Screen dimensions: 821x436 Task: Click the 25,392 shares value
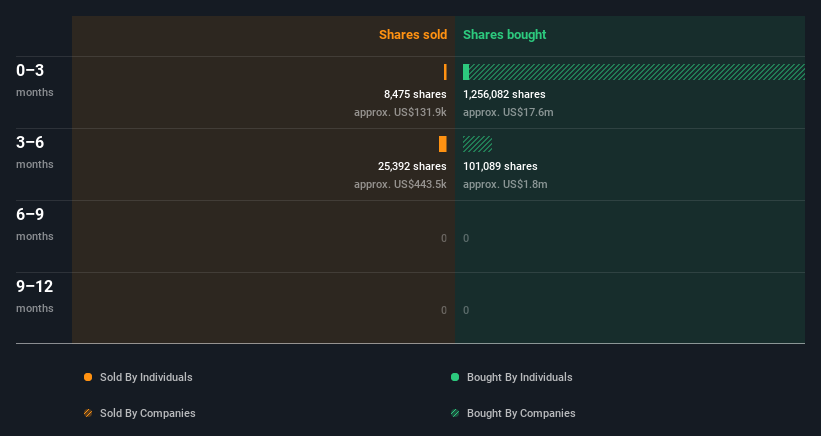(412, 166)
